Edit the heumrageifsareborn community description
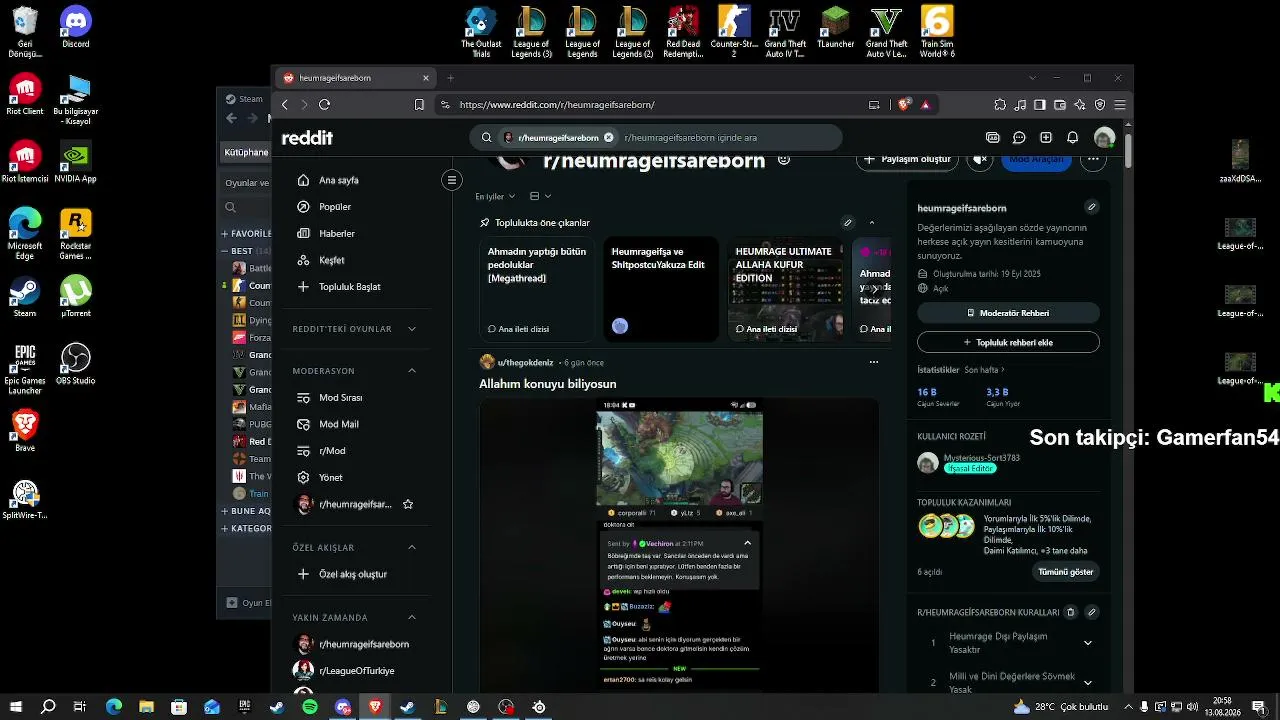Screen dimensions: 1280x720 1092,208
